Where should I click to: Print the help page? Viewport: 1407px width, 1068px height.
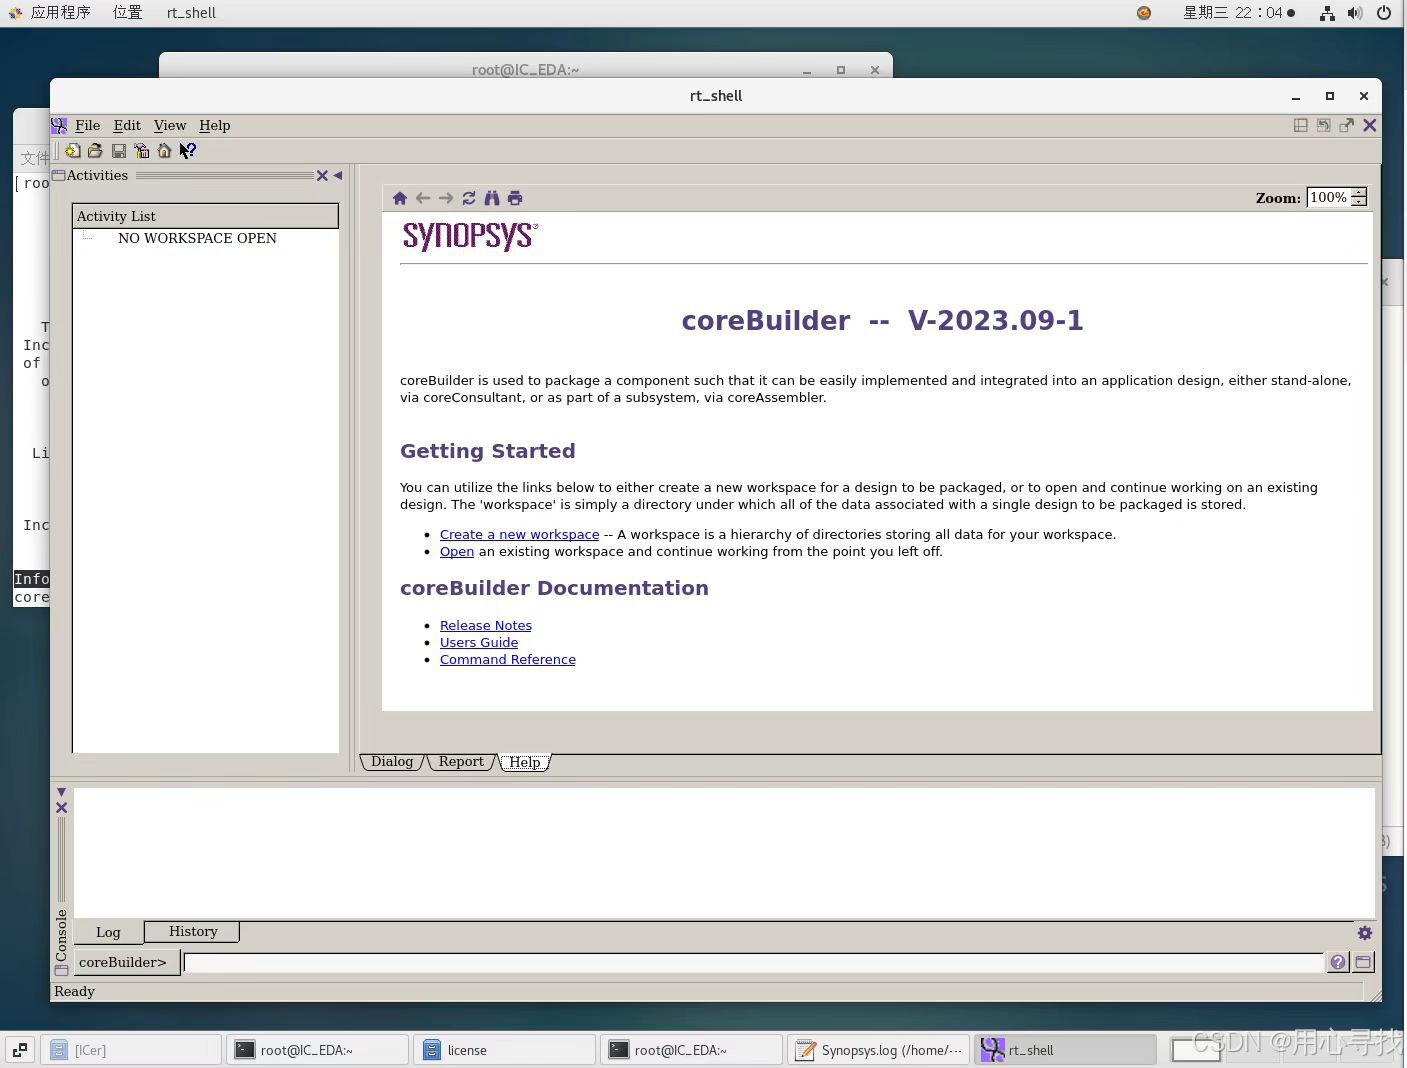click(x=515, y=198)
